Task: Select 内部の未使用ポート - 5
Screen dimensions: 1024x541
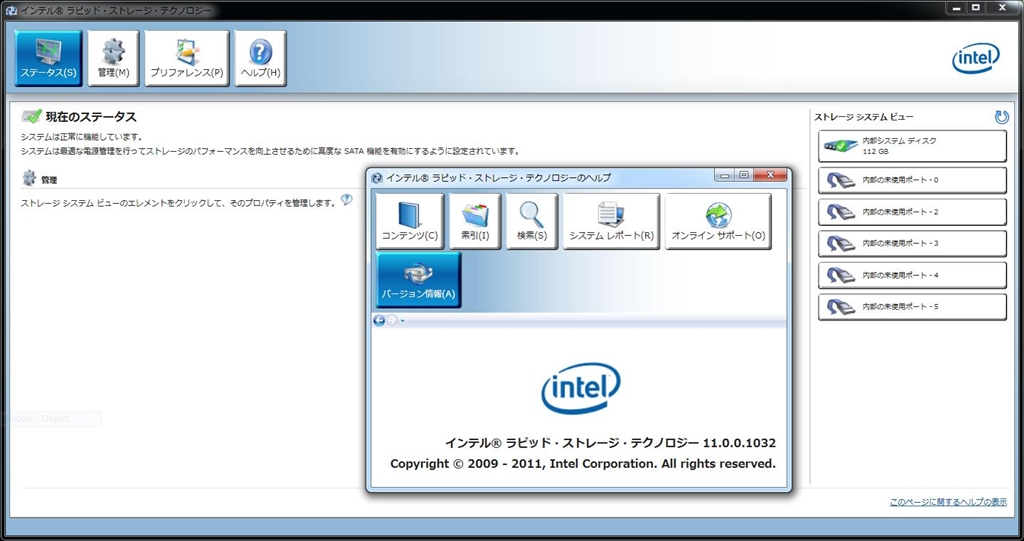Action: pyautogui.click(x=912, y=306)
